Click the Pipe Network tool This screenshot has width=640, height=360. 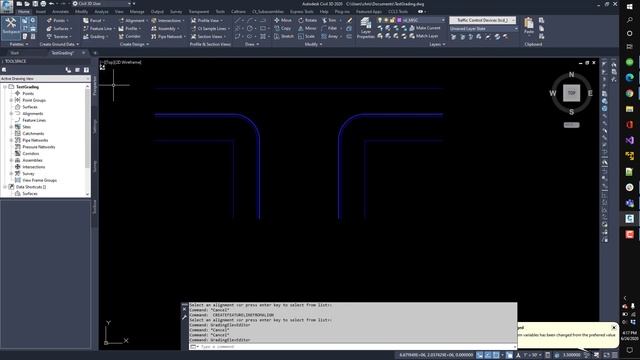(167, 37)
